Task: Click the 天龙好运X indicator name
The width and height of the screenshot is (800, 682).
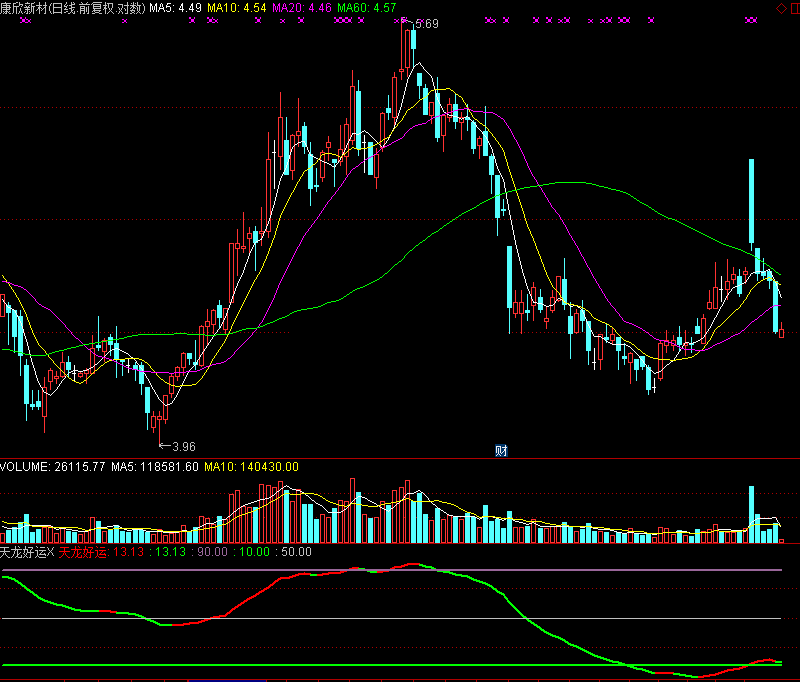Action: 27,552
